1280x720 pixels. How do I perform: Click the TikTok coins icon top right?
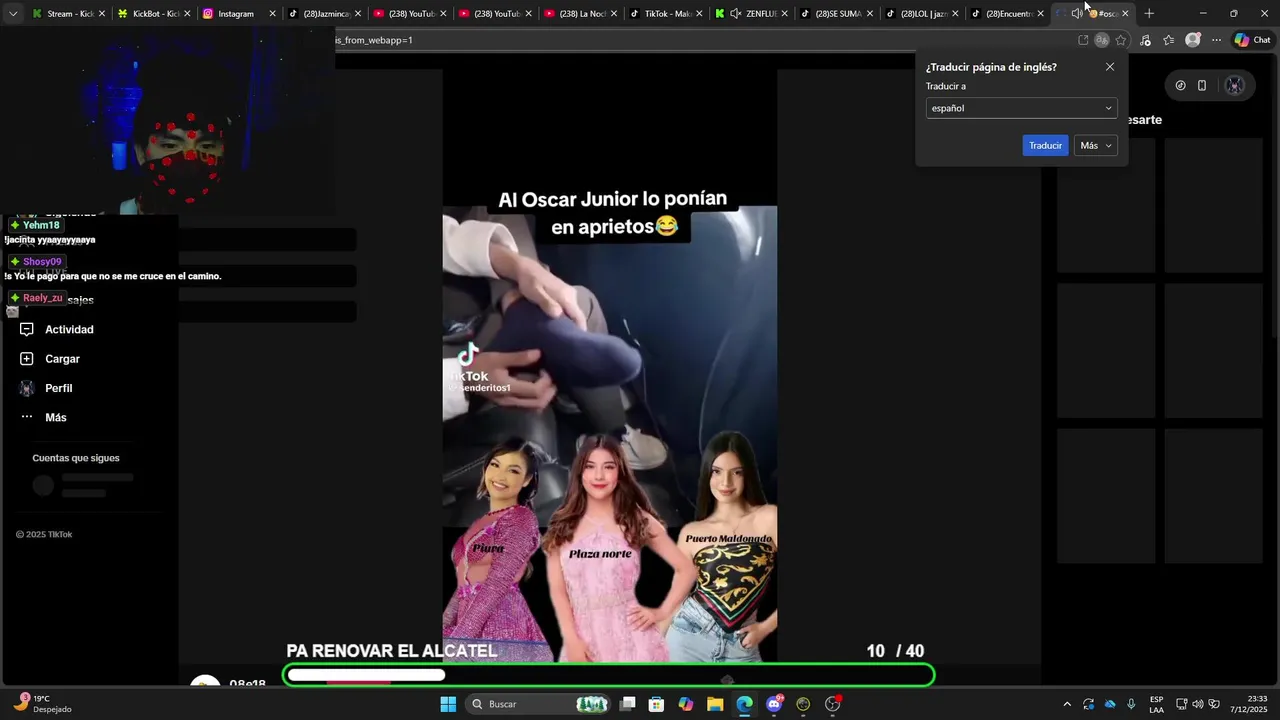point(1180,85)
